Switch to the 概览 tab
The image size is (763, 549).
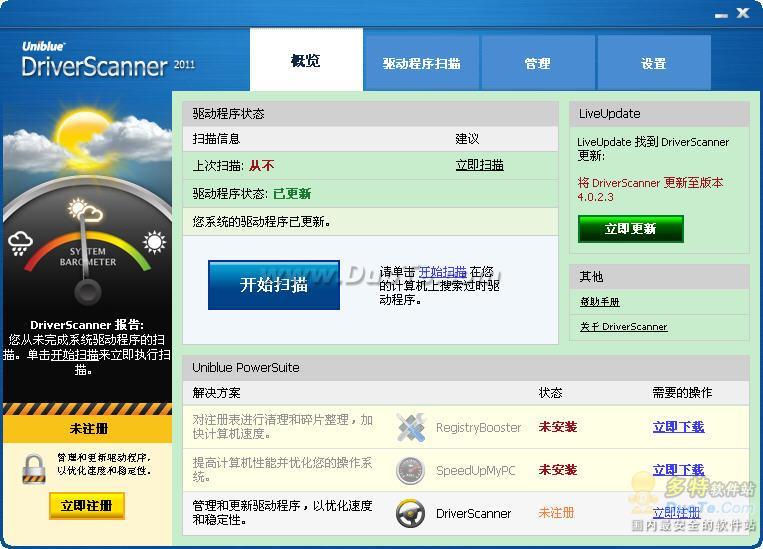tap(306, 60)
